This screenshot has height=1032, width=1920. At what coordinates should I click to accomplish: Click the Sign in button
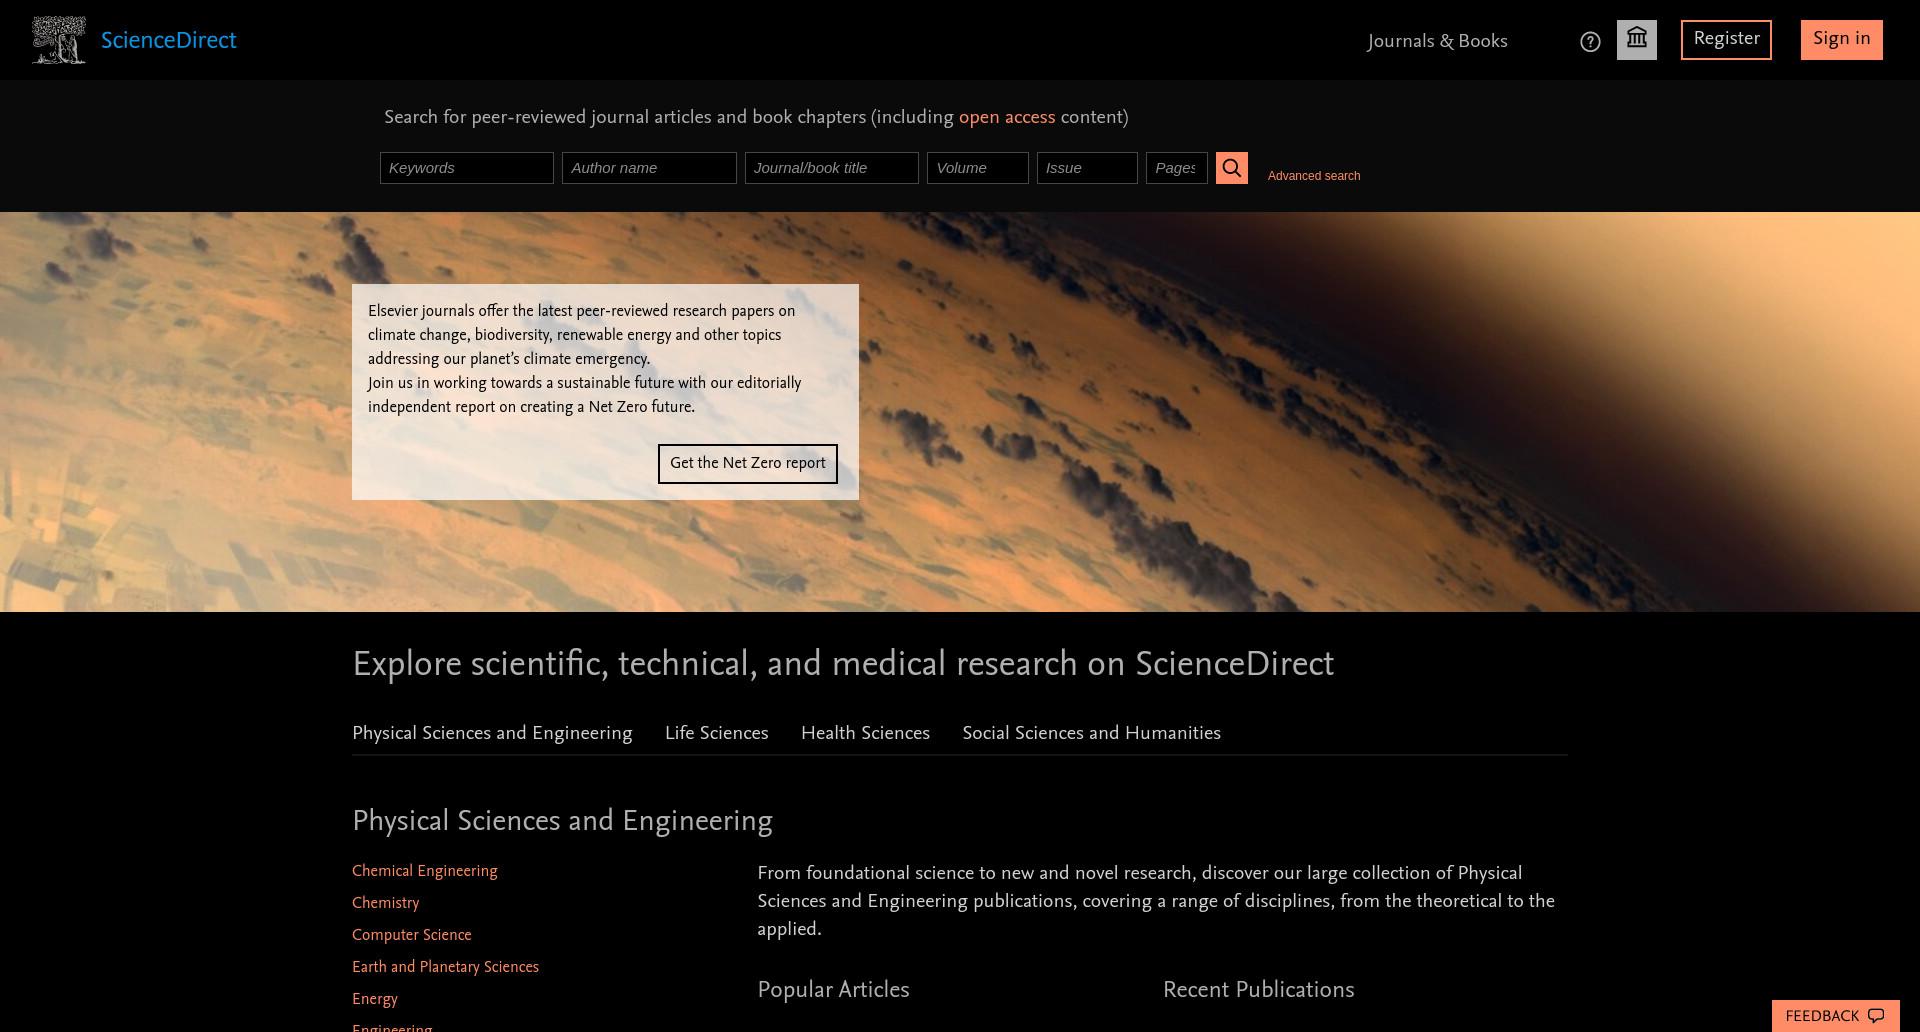tap(1842, 40)
